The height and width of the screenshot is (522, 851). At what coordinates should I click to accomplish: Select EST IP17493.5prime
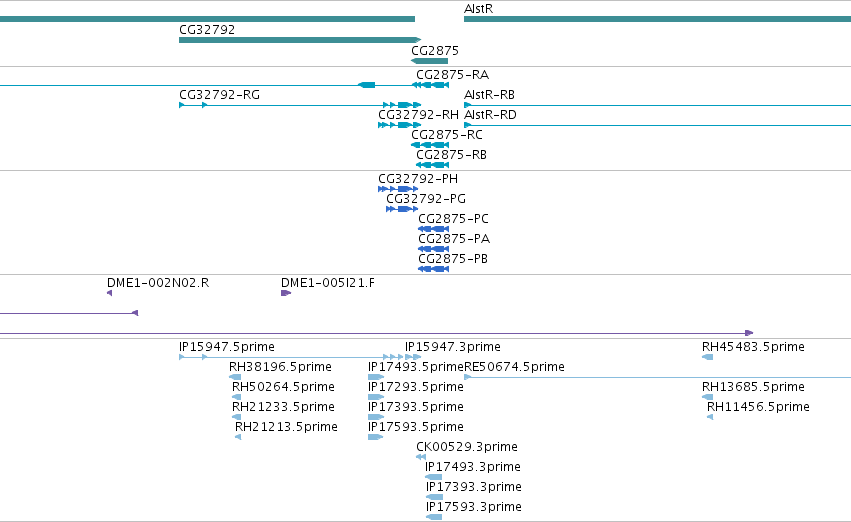416,367
